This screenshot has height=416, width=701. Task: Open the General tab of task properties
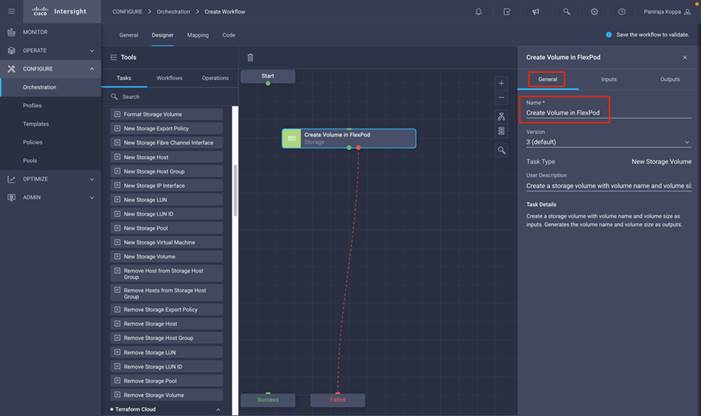(x=548, y=80)
